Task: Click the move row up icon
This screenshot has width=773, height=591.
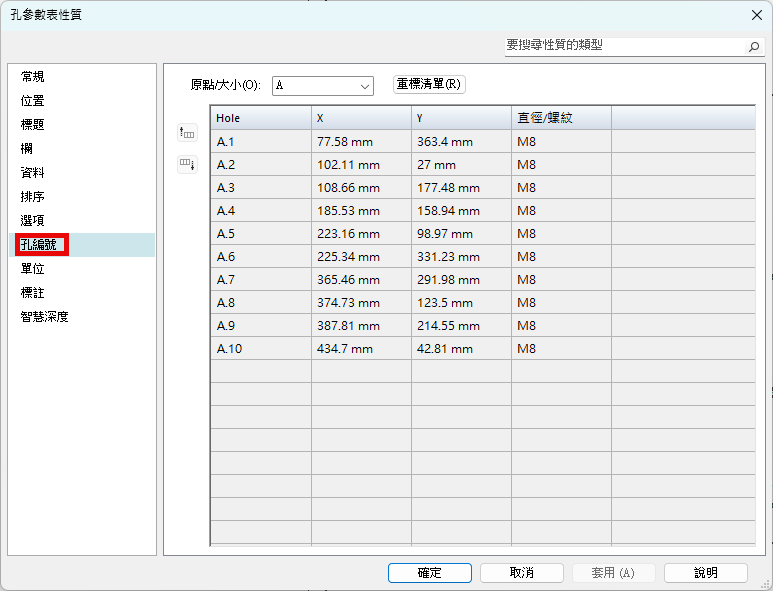Action: 187,132
